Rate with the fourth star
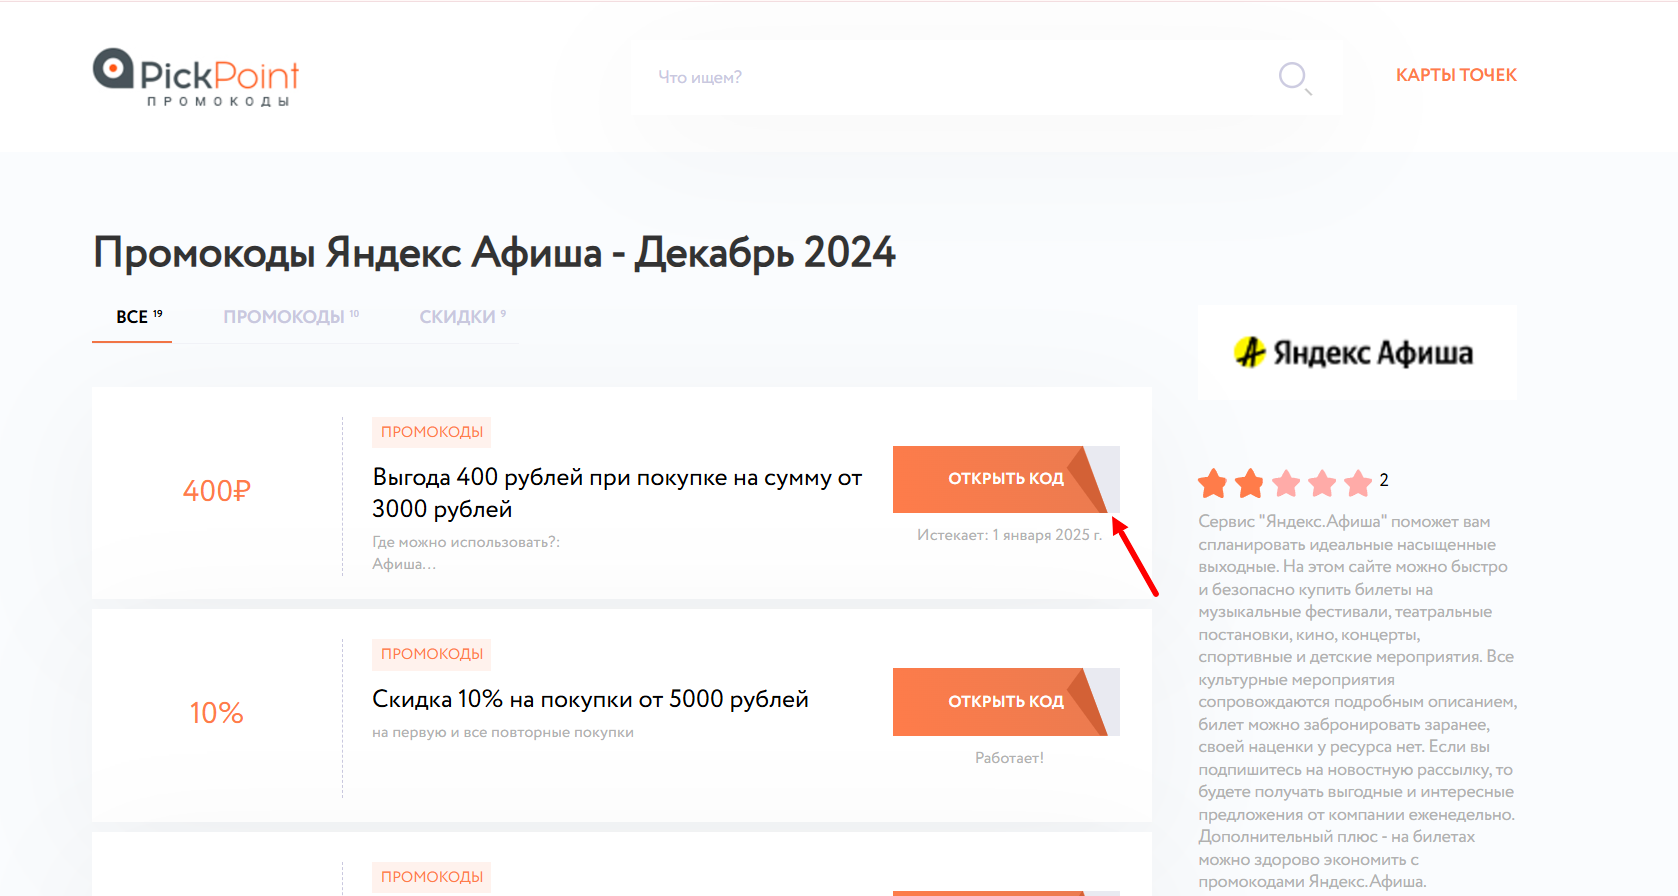 click(1322, 484)
